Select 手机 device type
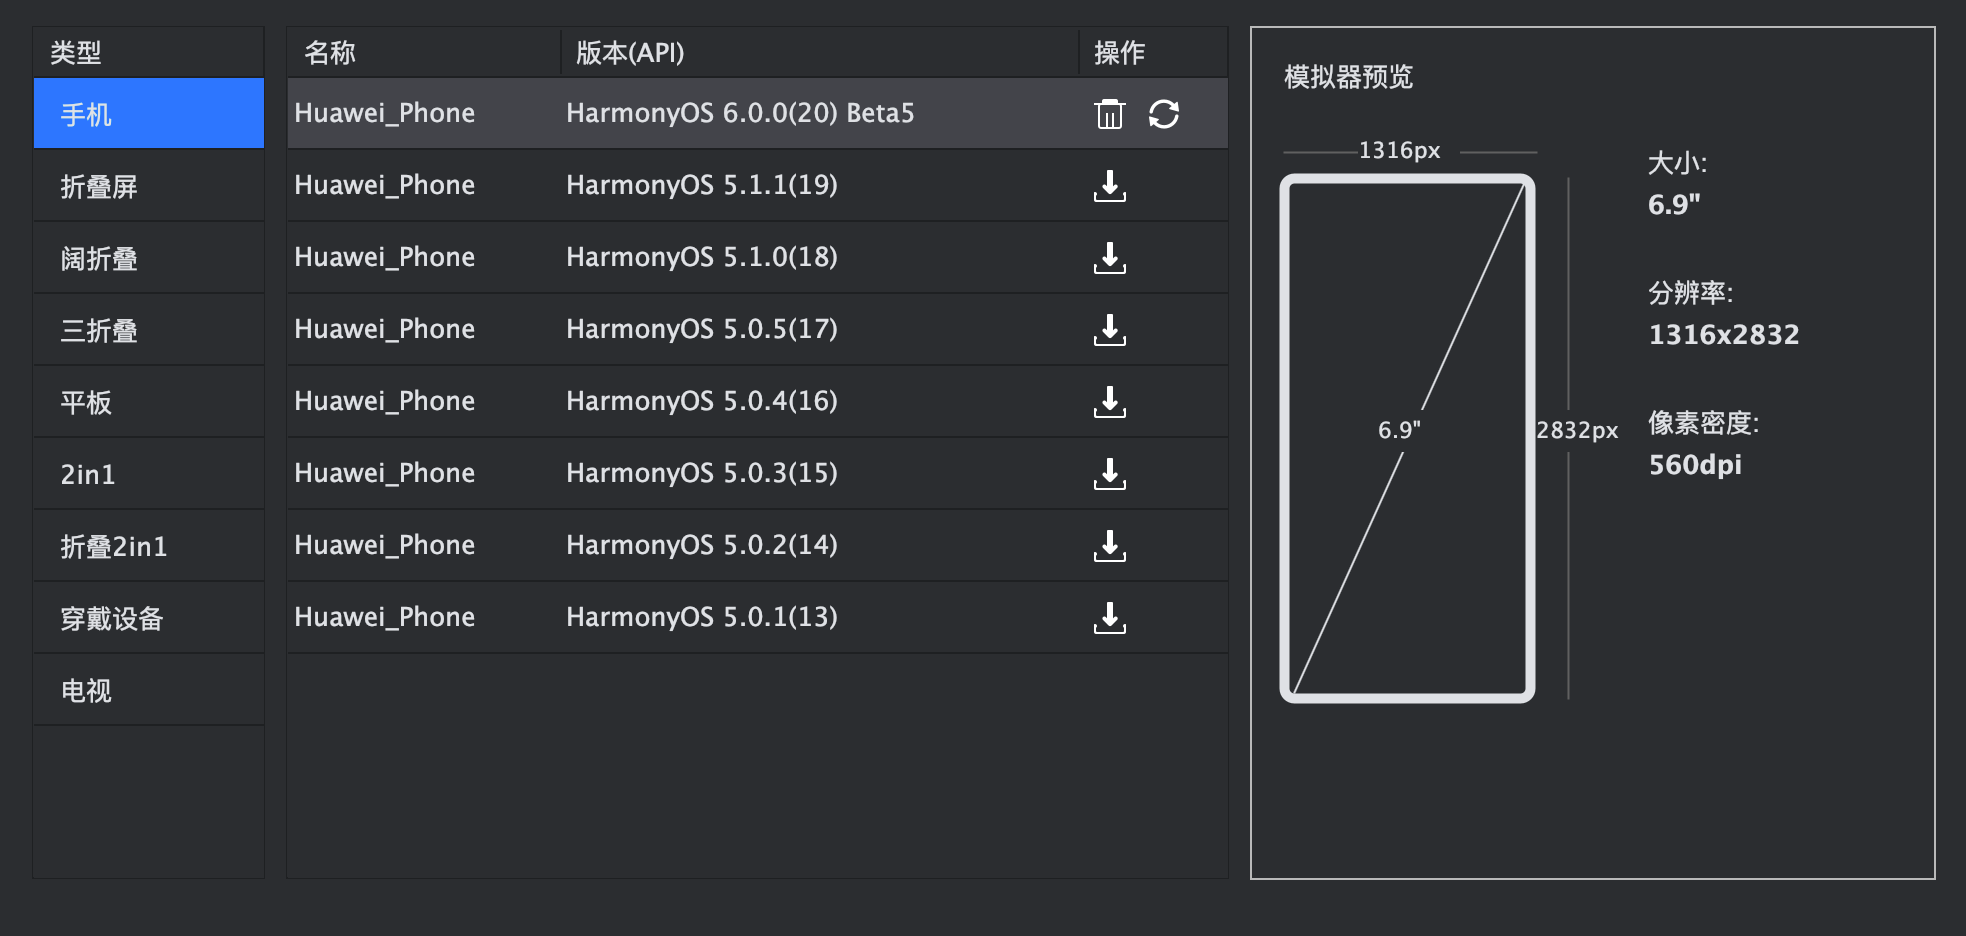Image resolution: width=1966 pixels, height=936 pixels. tap(148, 114)
